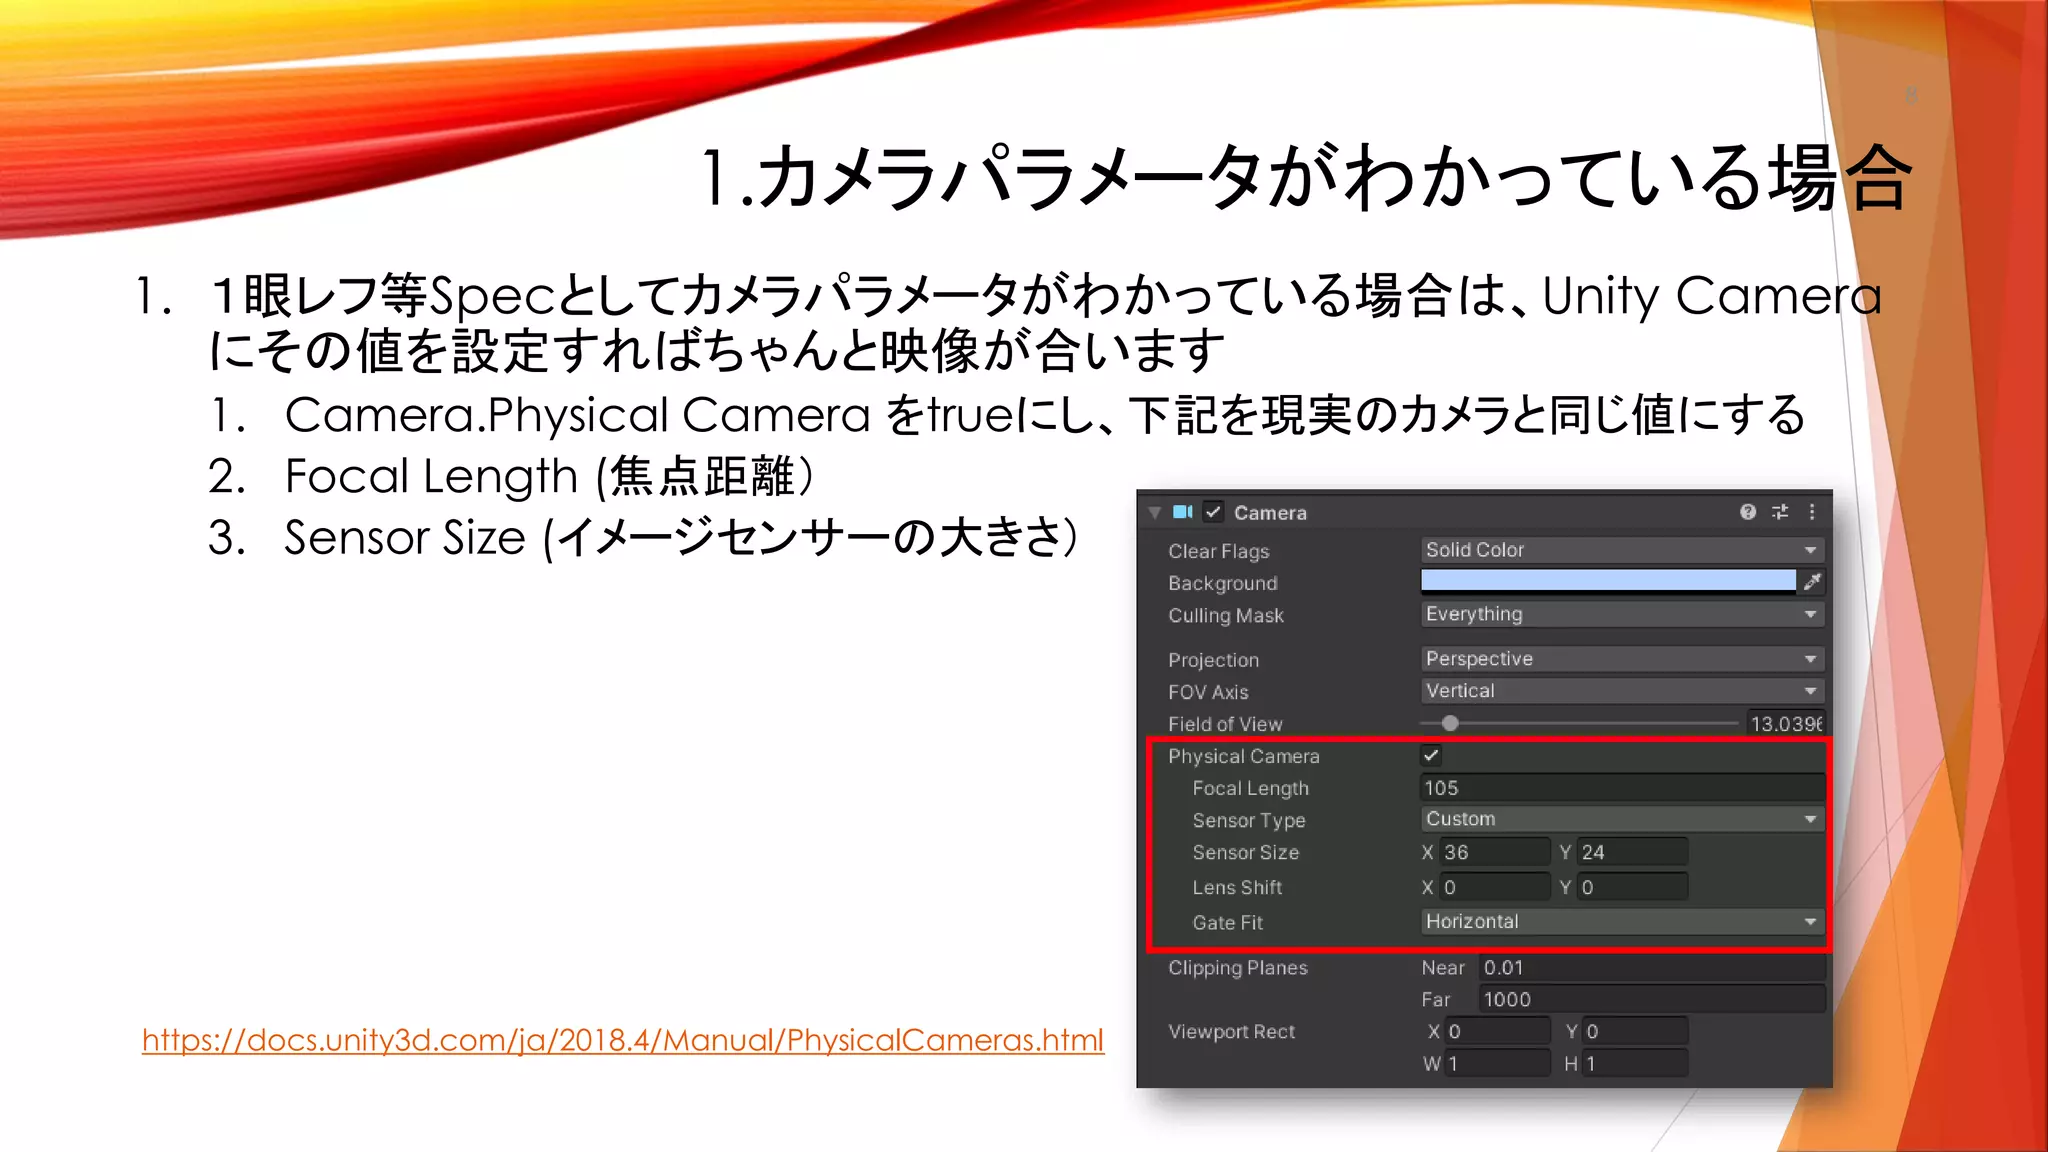
Task: Click the Field of View label
Action: pyautogui.click(x=1225, y=724)
